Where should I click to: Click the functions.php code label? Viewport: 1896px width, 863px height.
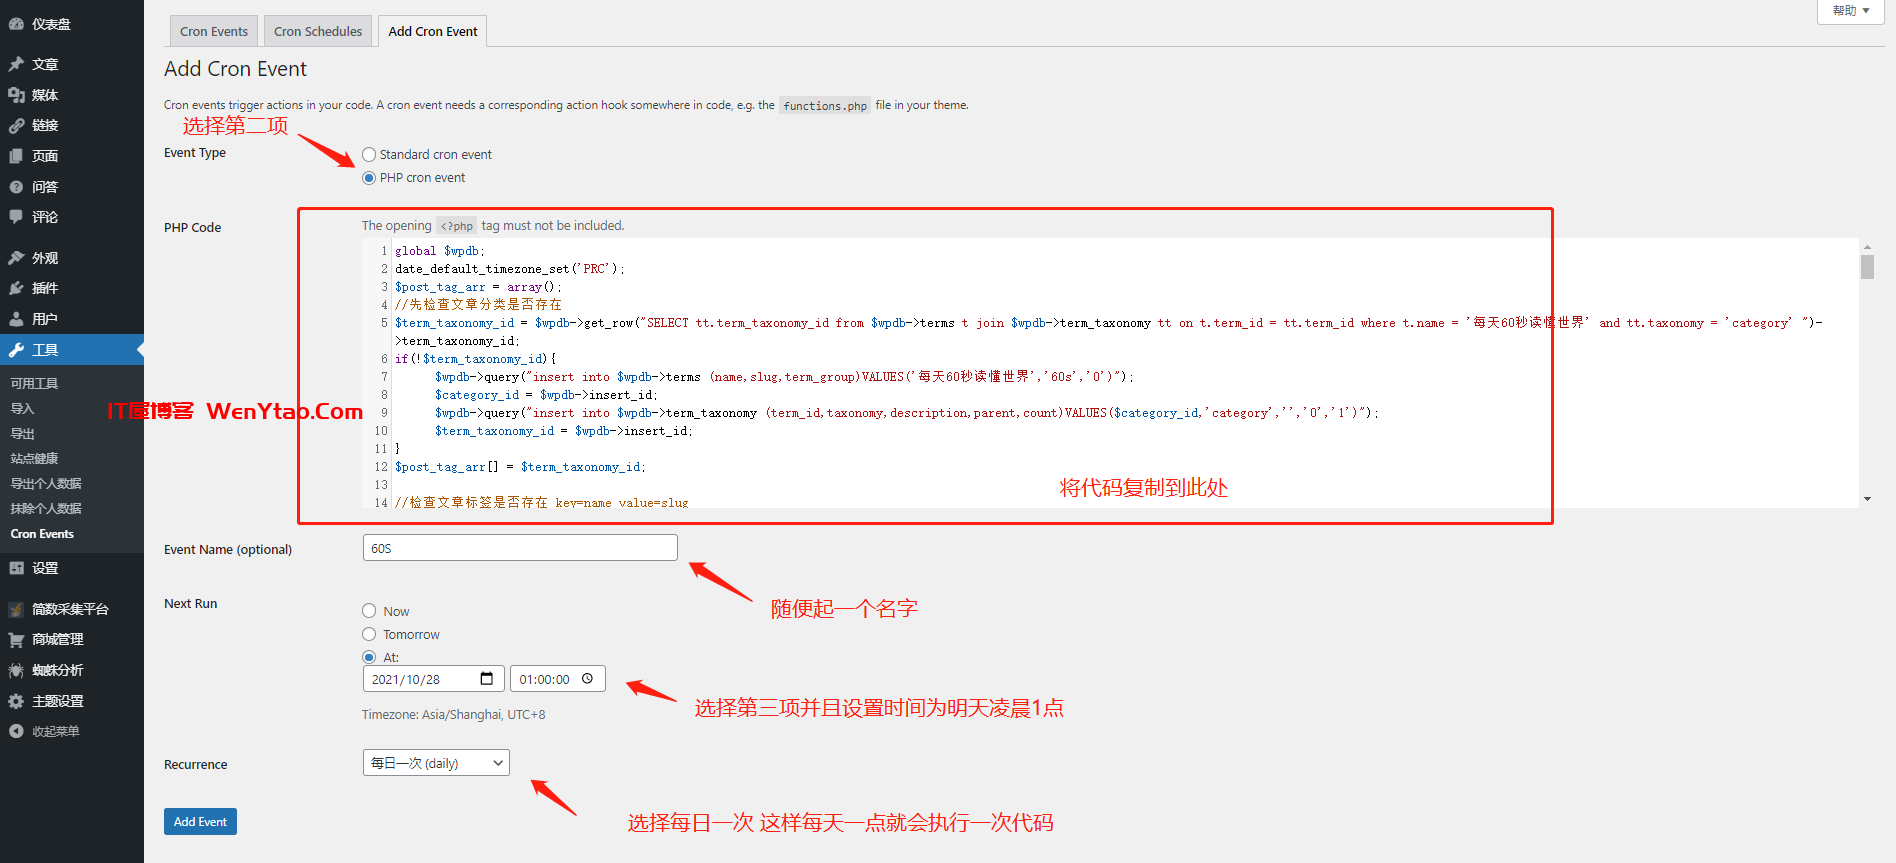(825, 105)
